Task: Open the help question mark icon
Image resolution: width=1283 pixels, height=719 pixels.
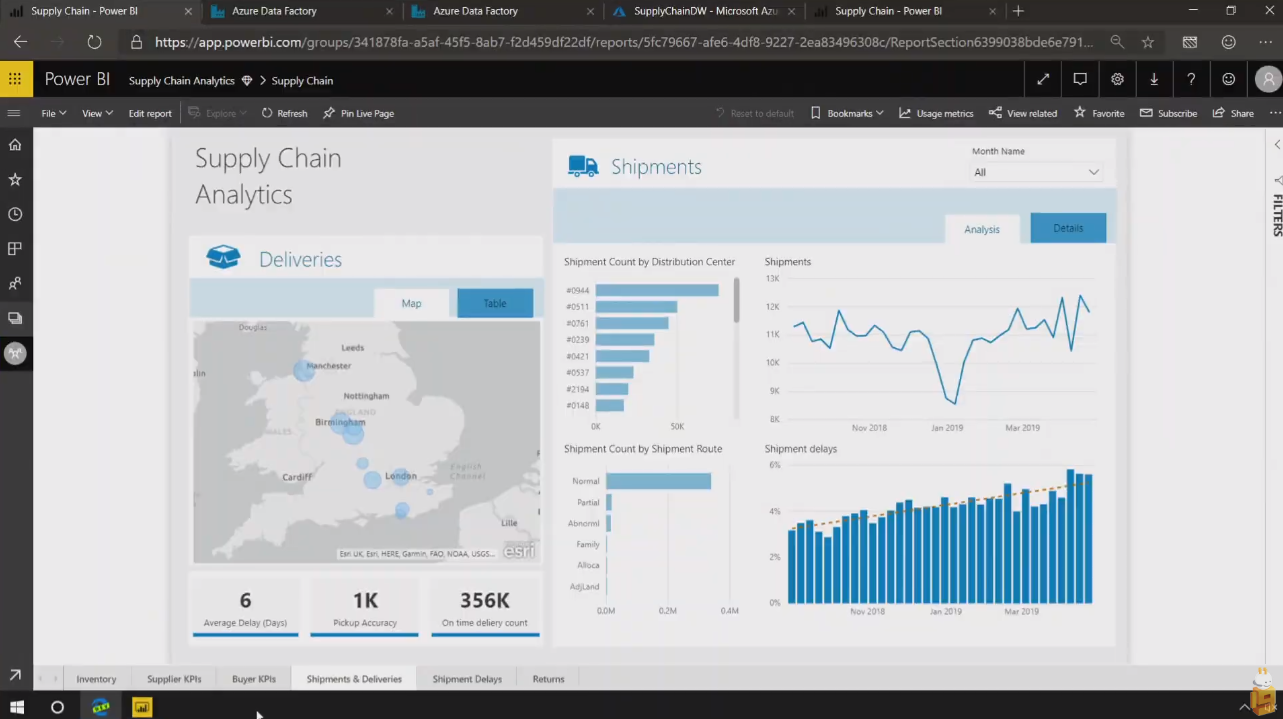Action: [1191, 80]
